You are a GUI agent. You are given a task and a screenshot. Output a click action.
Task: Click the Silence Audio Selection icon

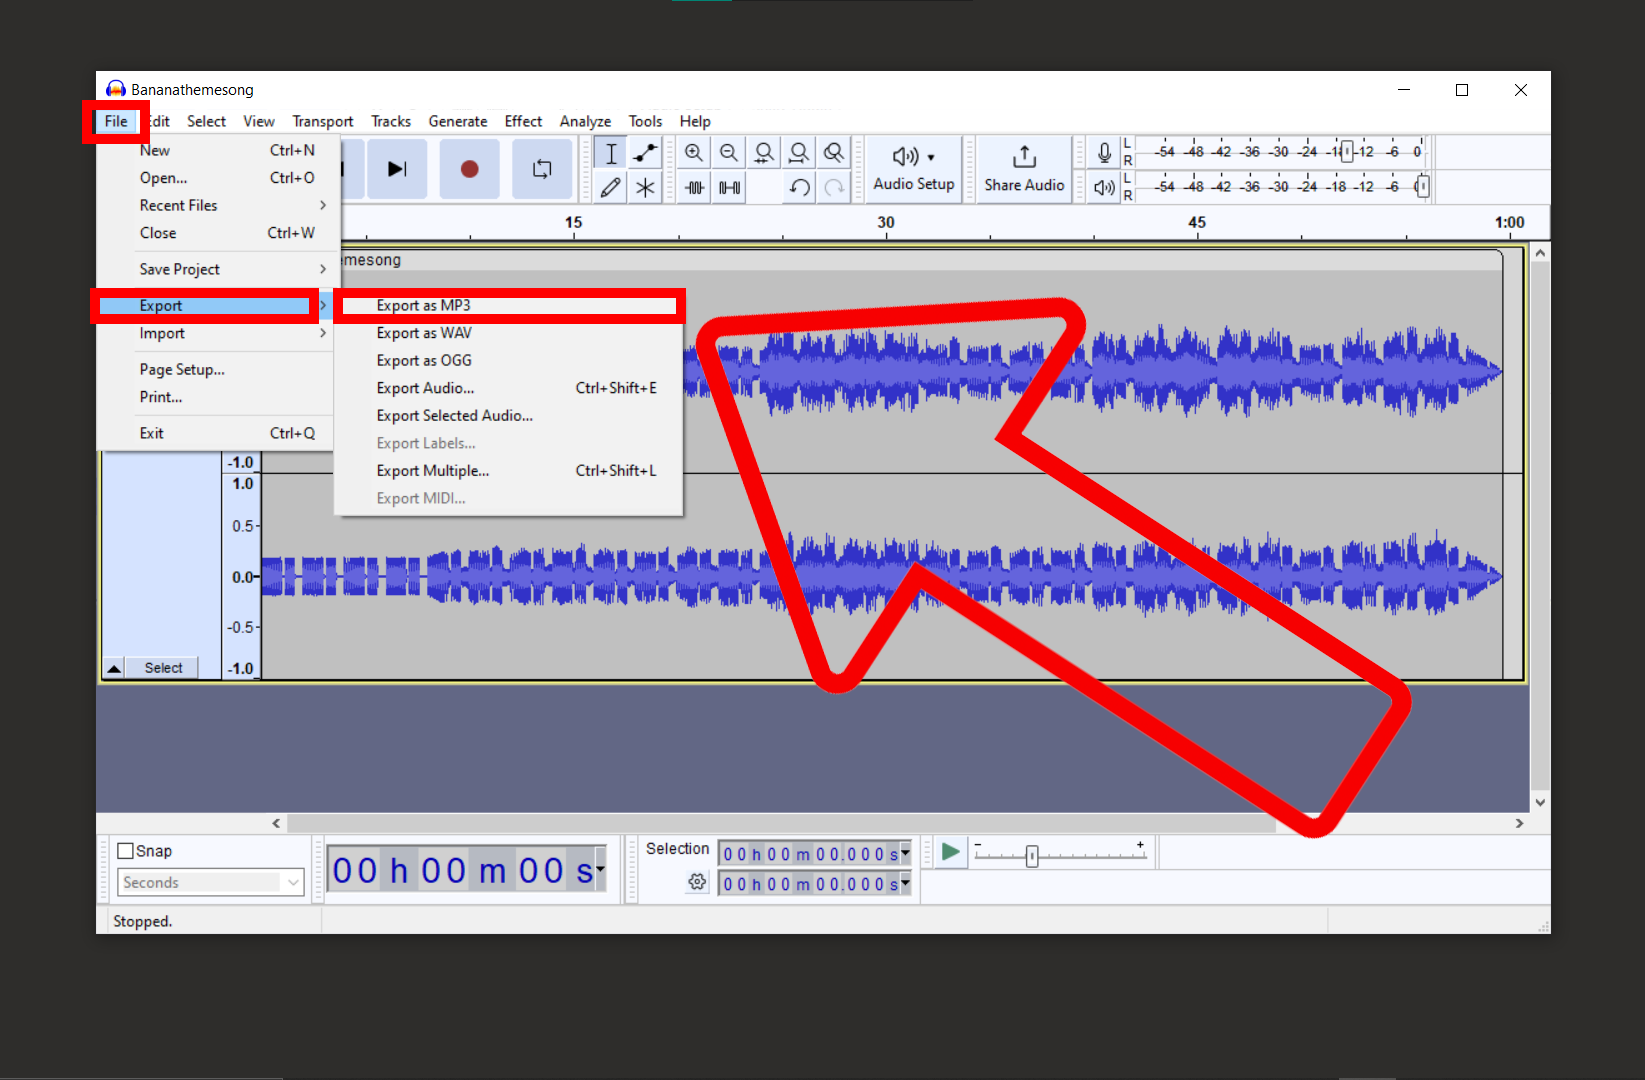pyautogui.click(x=729, y=187)
